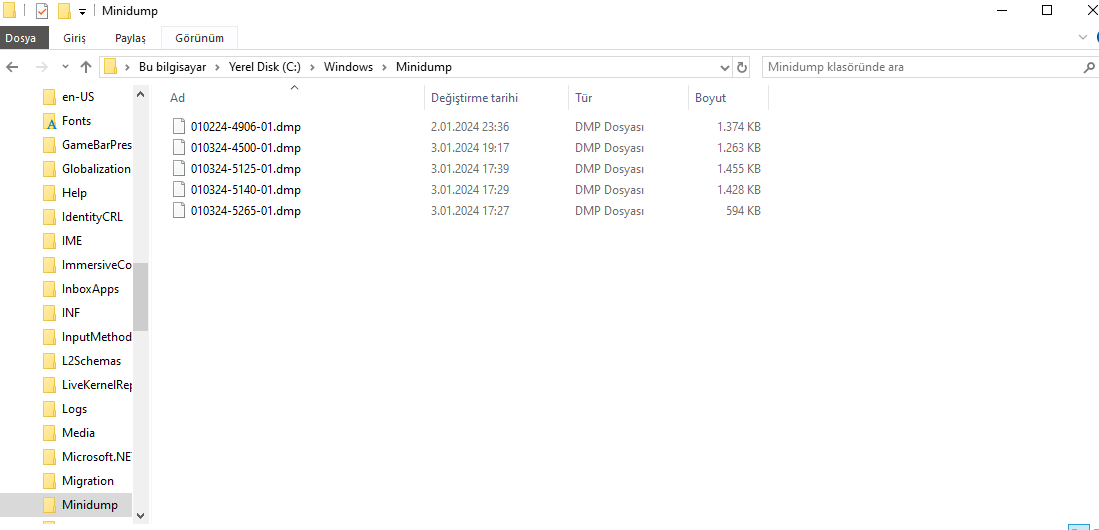
Task: Go back using the back arrow
Action: pyautogui.click(x=12, y=67)
